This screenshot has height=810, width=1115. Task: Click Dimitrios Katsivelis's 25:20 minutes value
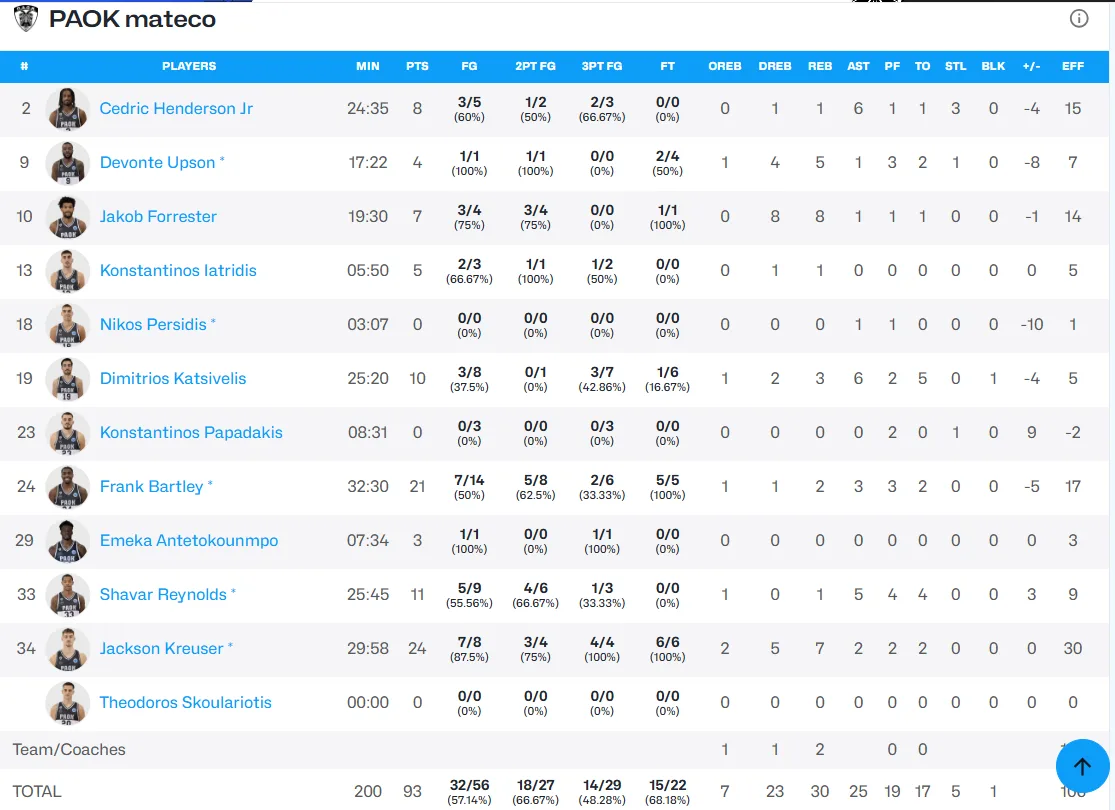coord(368,378)
